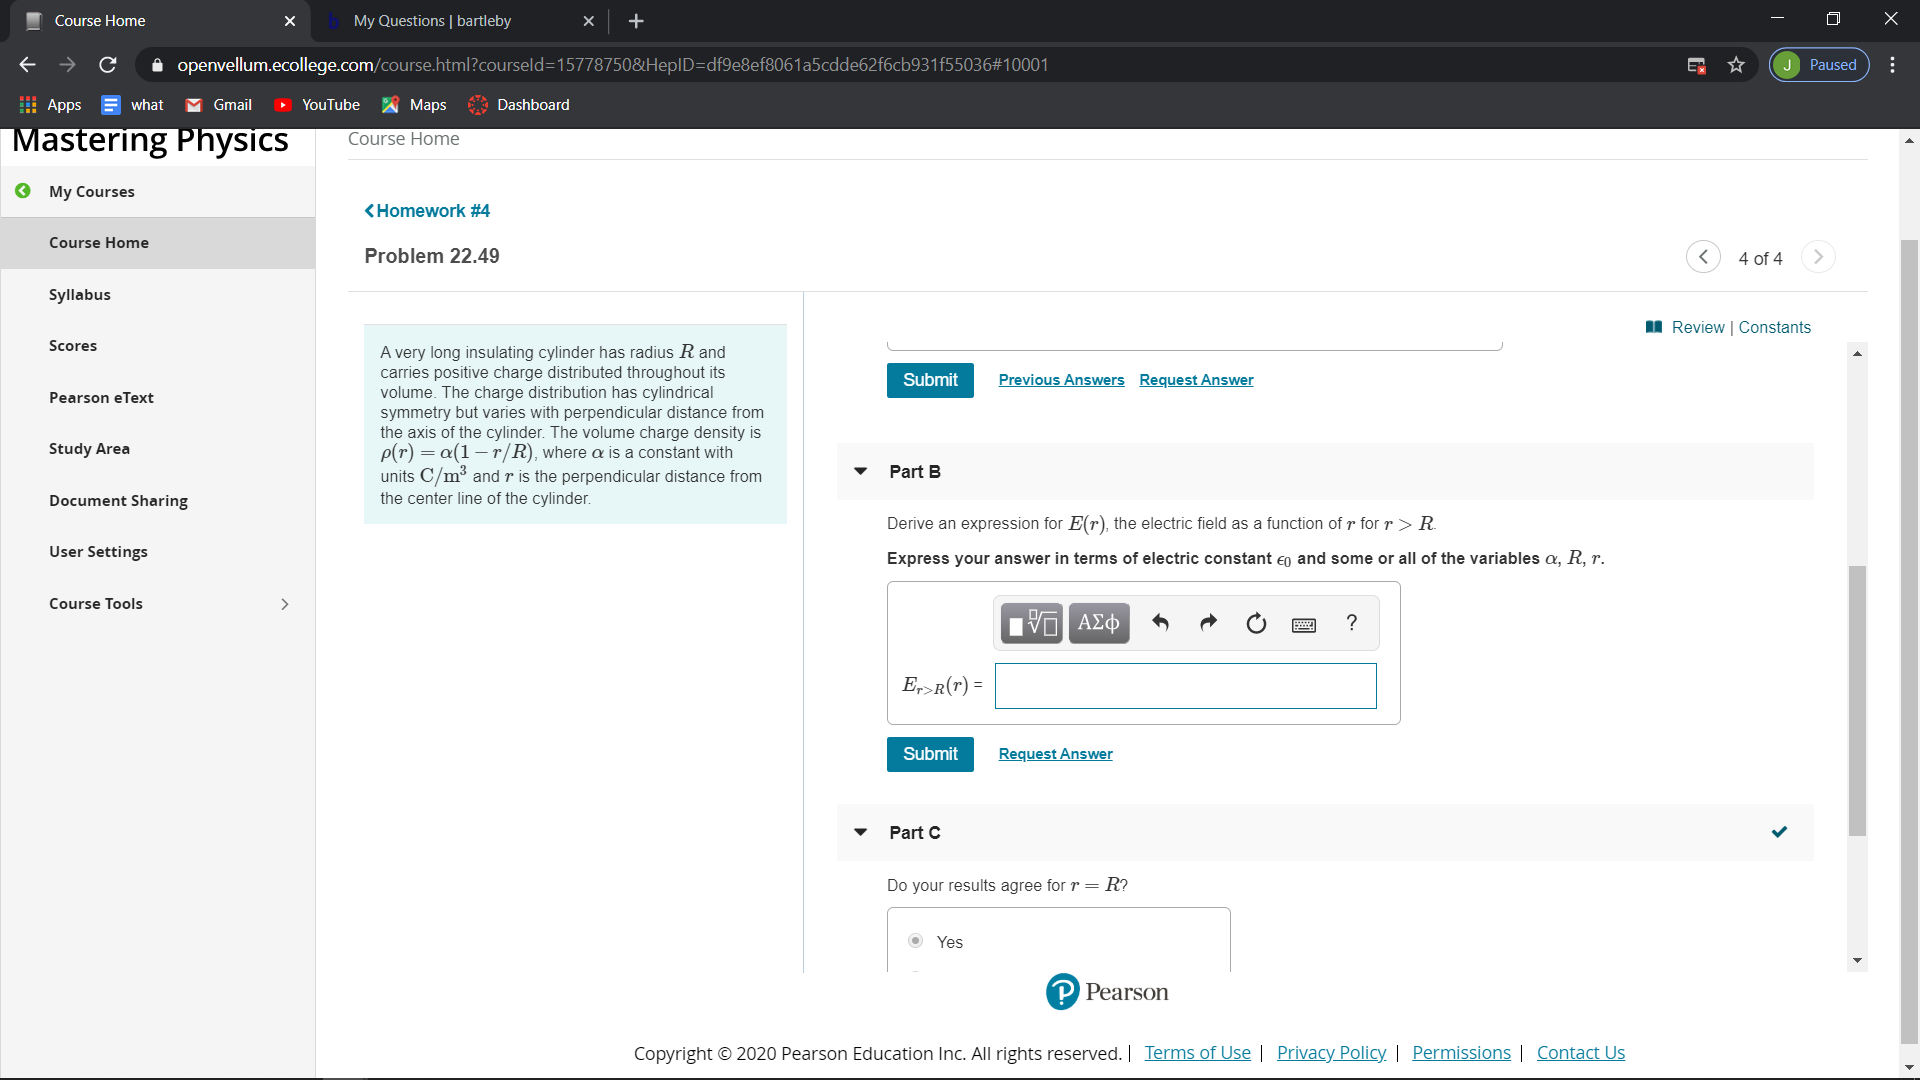Collapse Part B section triangle
This screenshot has width=1920, height=1080.
point(860,471)
